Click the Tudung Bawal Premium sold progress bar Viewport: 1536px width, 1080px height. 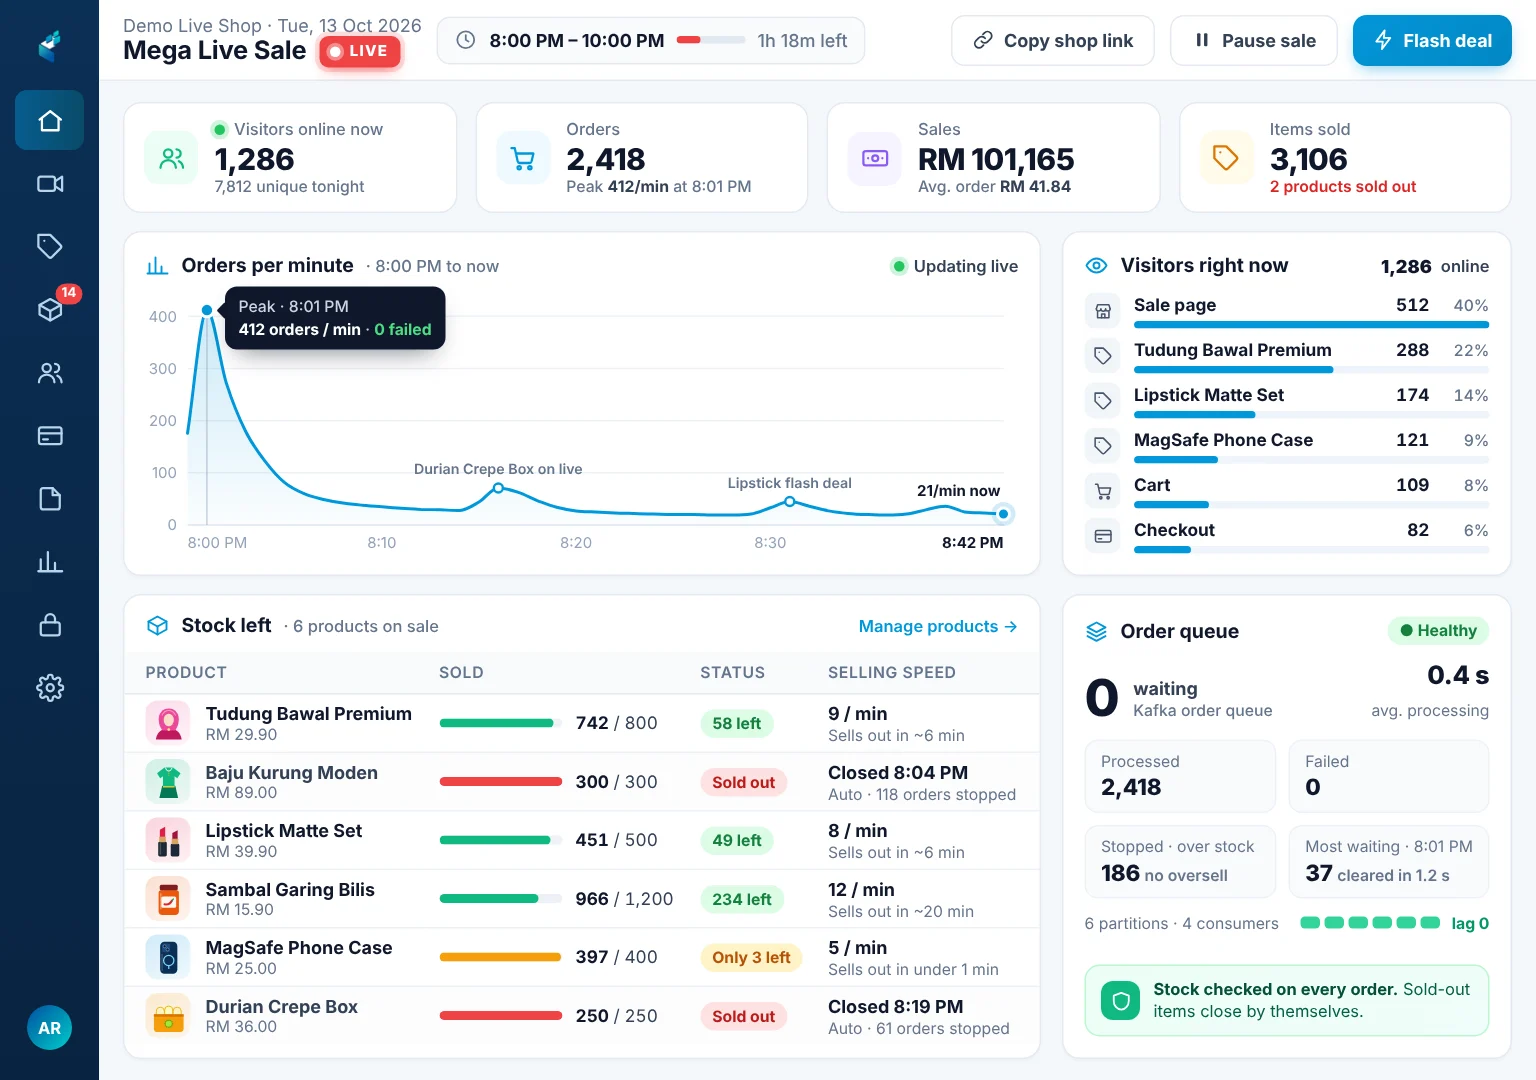[501, 723]
